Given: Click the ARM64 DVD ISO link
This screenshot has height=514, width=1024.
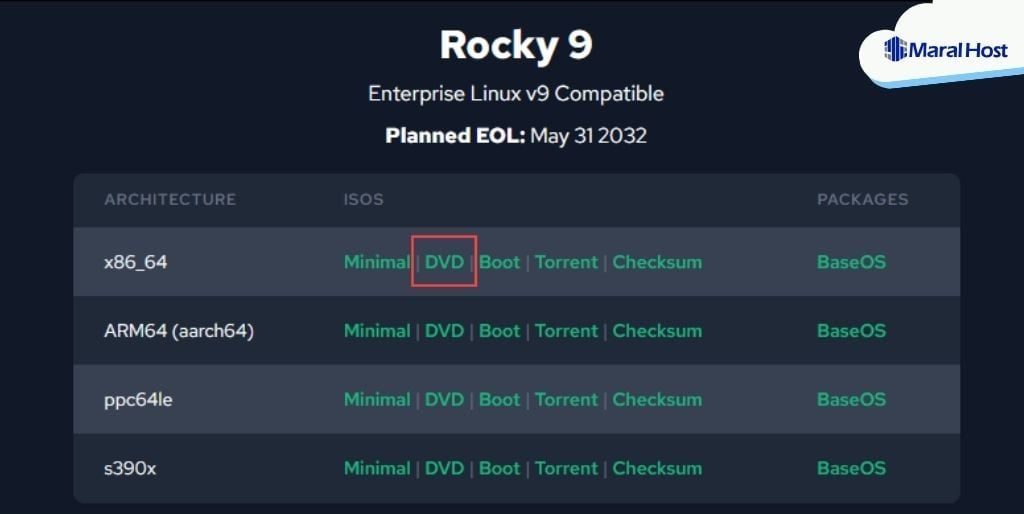Looking at the screenshot, I should pos(445,331).
